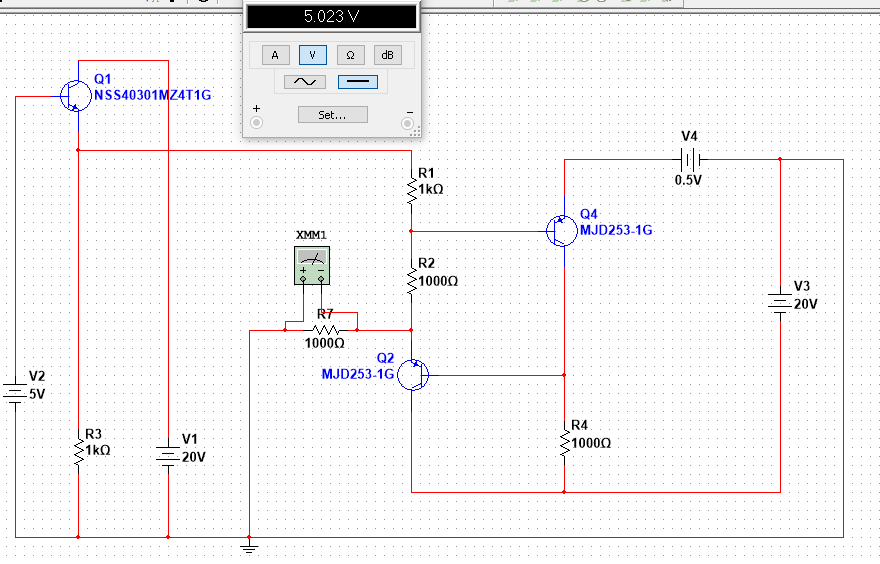Image resolution: width=880 pixels, height=564 pixels.
Task: Select transistor Q2 symbol
Action: (x=413, y=375)
